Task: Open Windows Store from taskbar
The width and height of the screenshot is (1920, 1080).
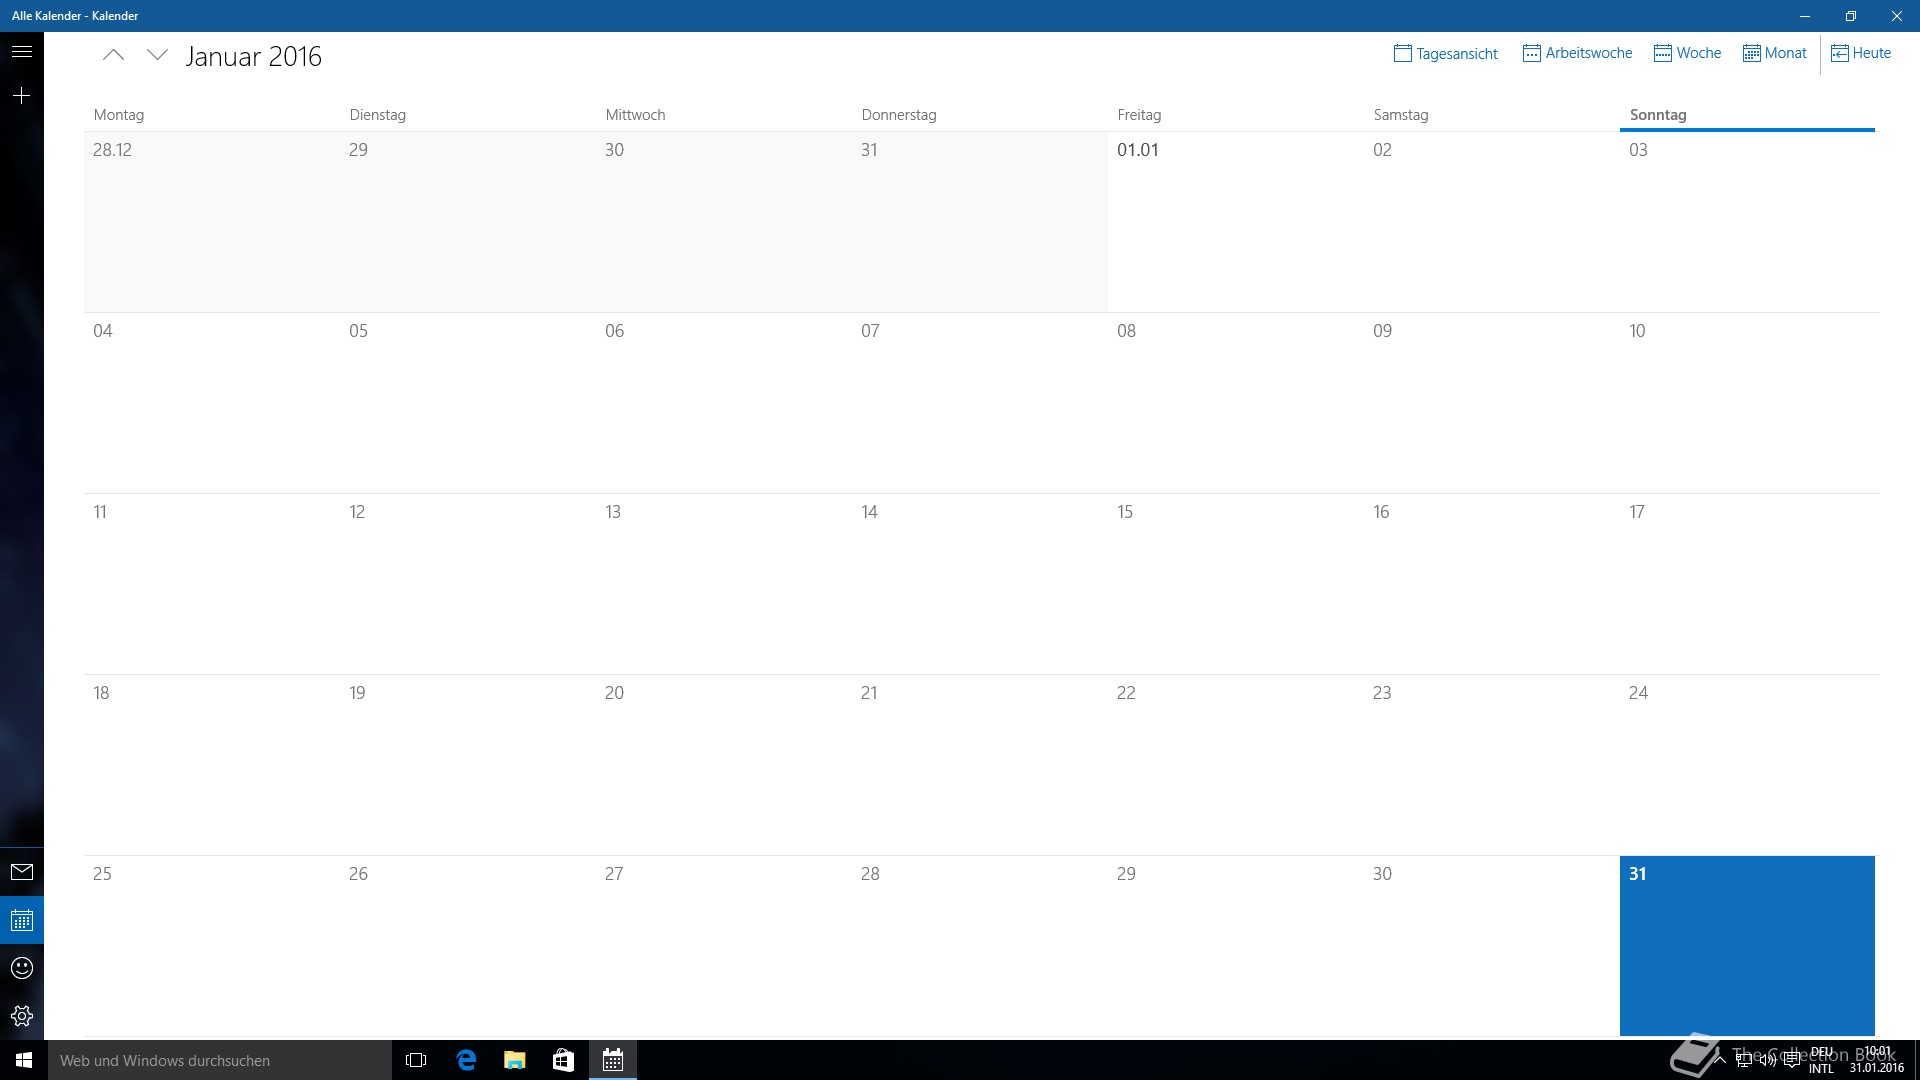Action: pyautogui.click(x=563, y=1060)
